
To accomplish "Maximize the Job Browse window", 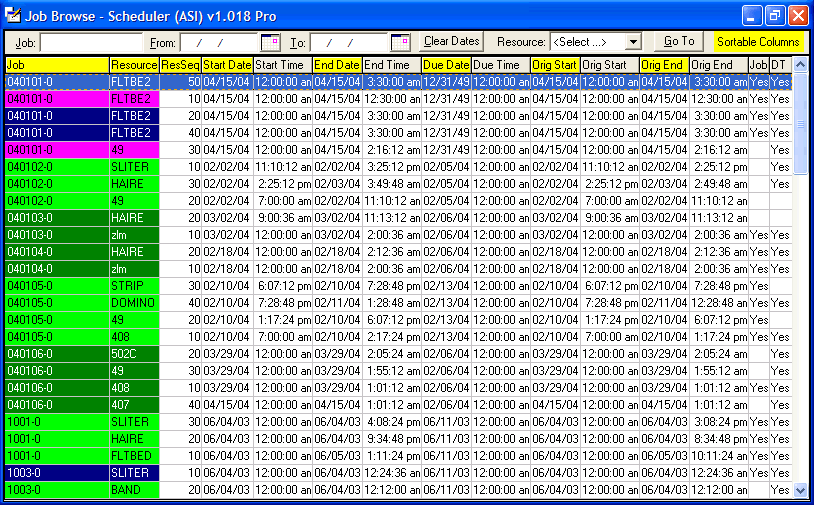I will 775,15.
